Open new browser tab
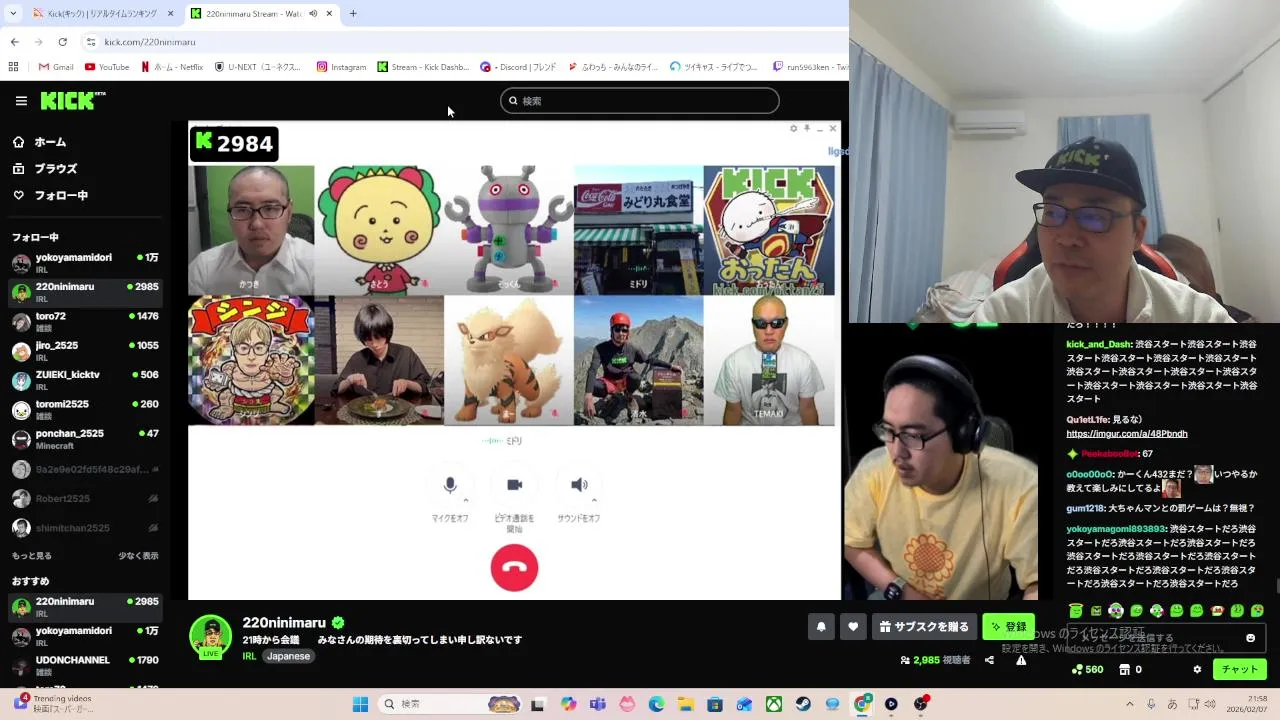The width and height of the screenshot is (1280, 720). coord(353,14)
